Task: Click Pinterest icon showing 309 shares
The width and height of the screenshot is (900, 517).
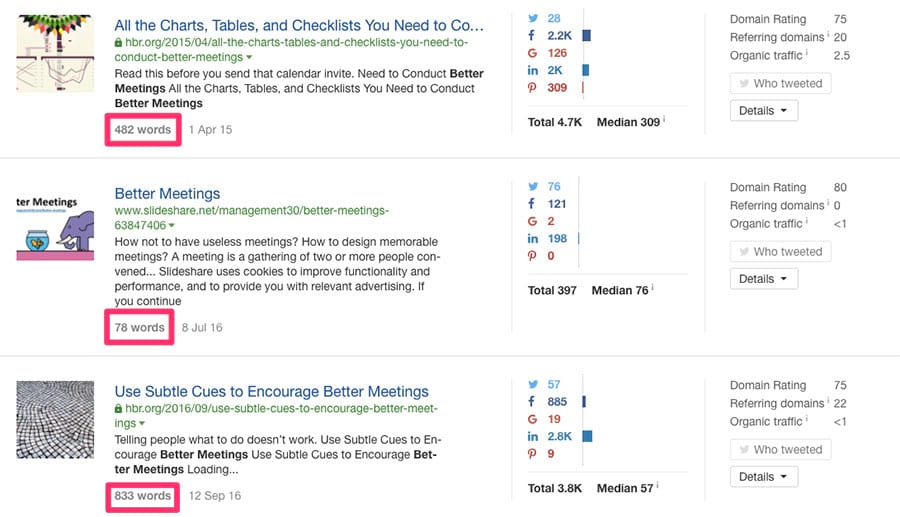Action: [x=532, y=88]
